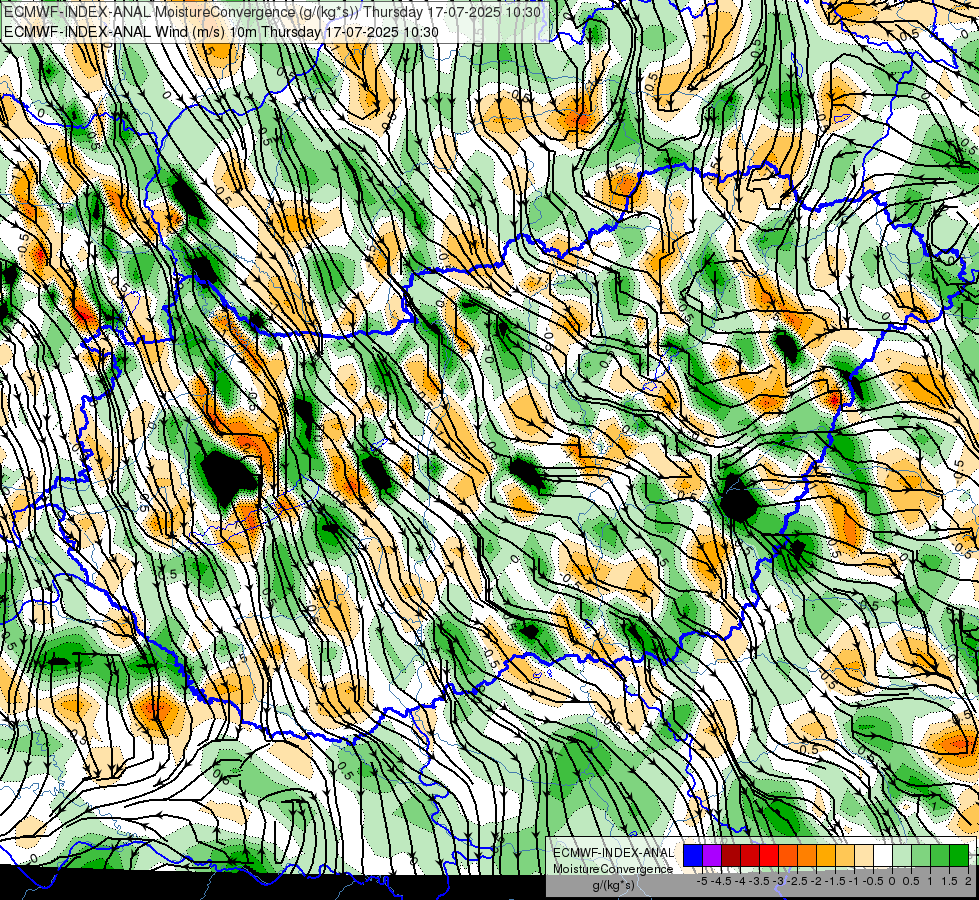Image resolution: width=979 pixels, height=900 pixels.
Task: Click the MoistureConvergence title line at top
Action: 272,12
